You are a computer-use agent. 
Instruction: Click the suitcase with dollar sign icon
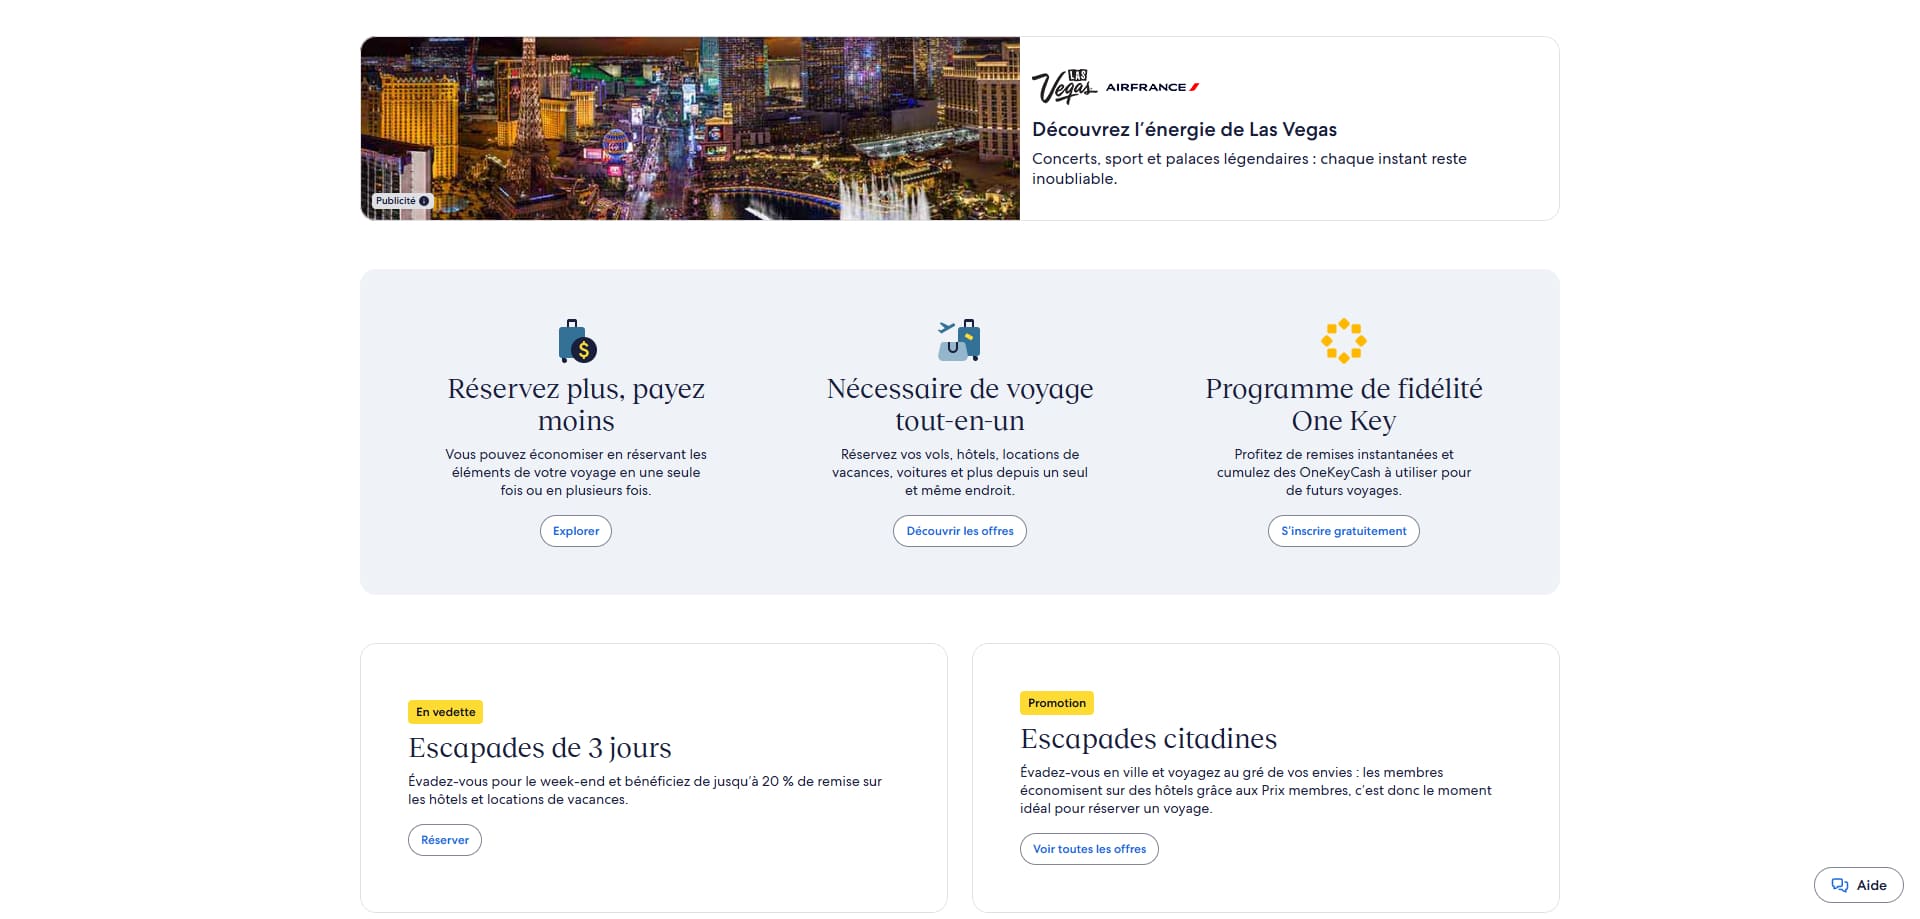(x=577, y=341)
